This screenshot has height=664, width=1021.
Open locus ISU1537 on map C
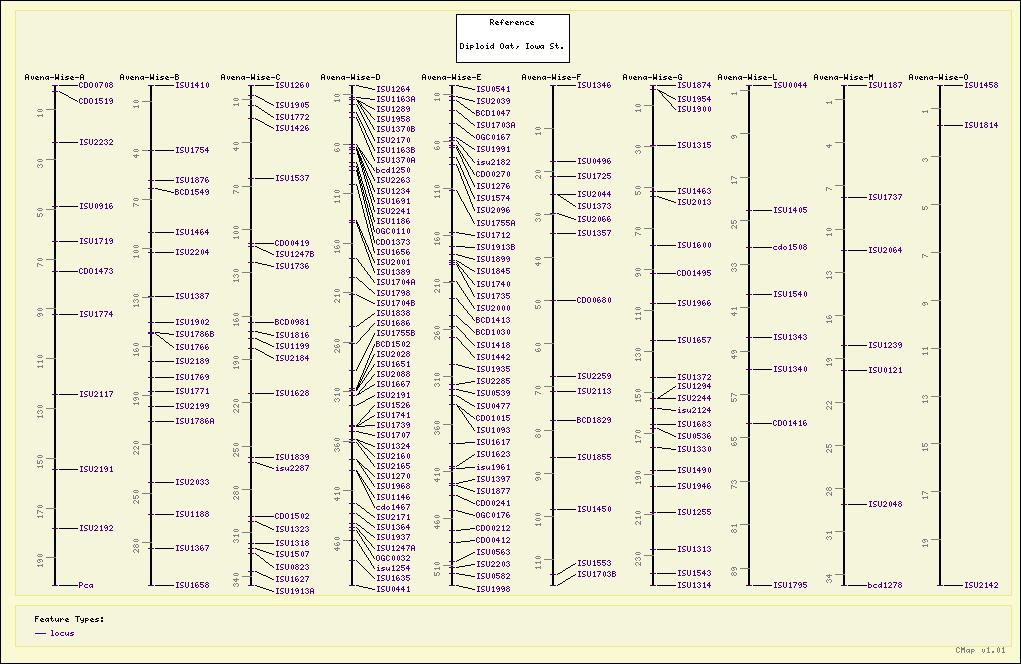292,178
